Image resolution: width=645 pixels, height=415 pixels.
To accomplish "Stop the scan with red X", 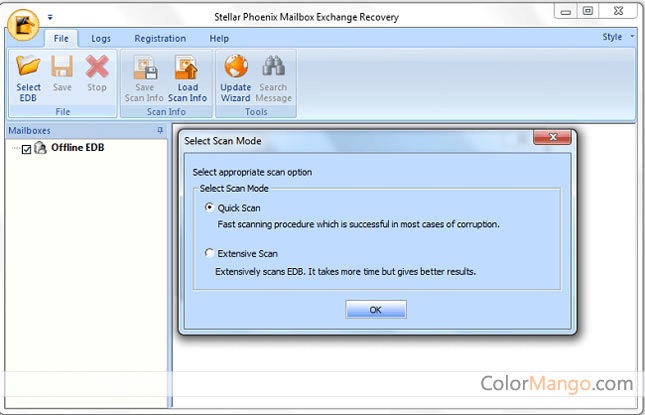I will click(x=97, y=73).
